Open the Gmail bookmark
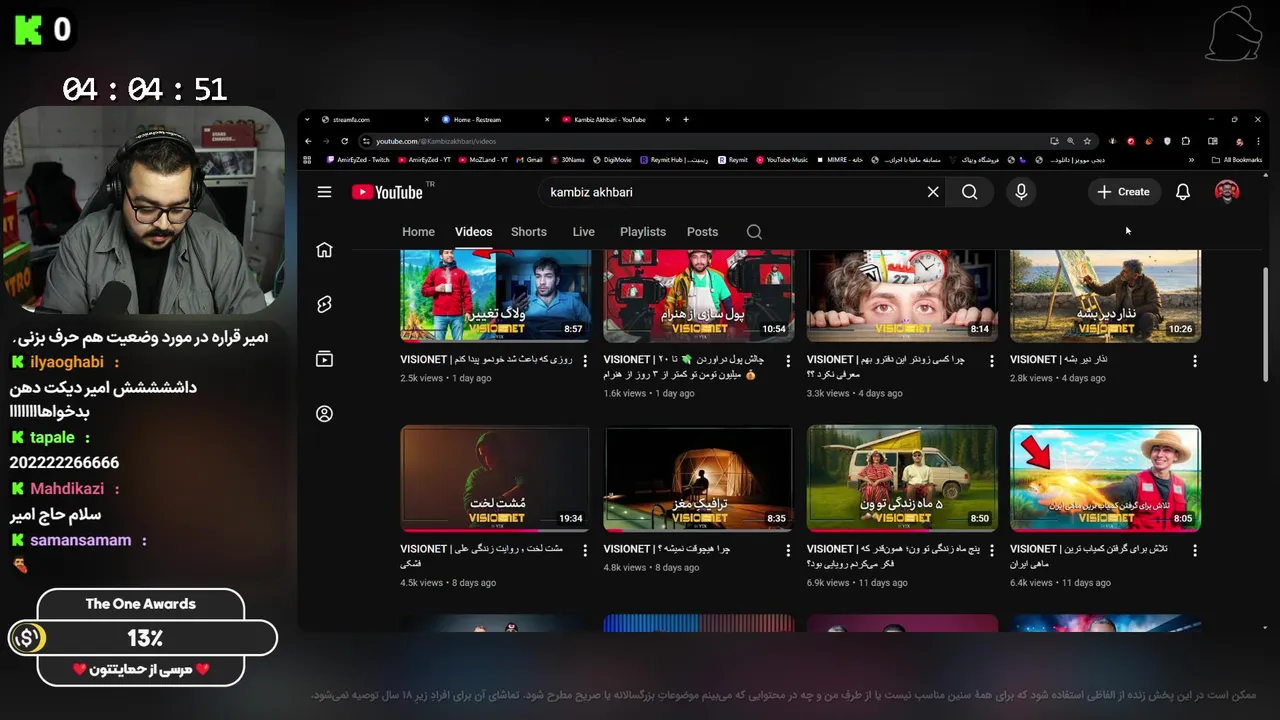Screen dimensions: 1280x720 click(529, 160)
